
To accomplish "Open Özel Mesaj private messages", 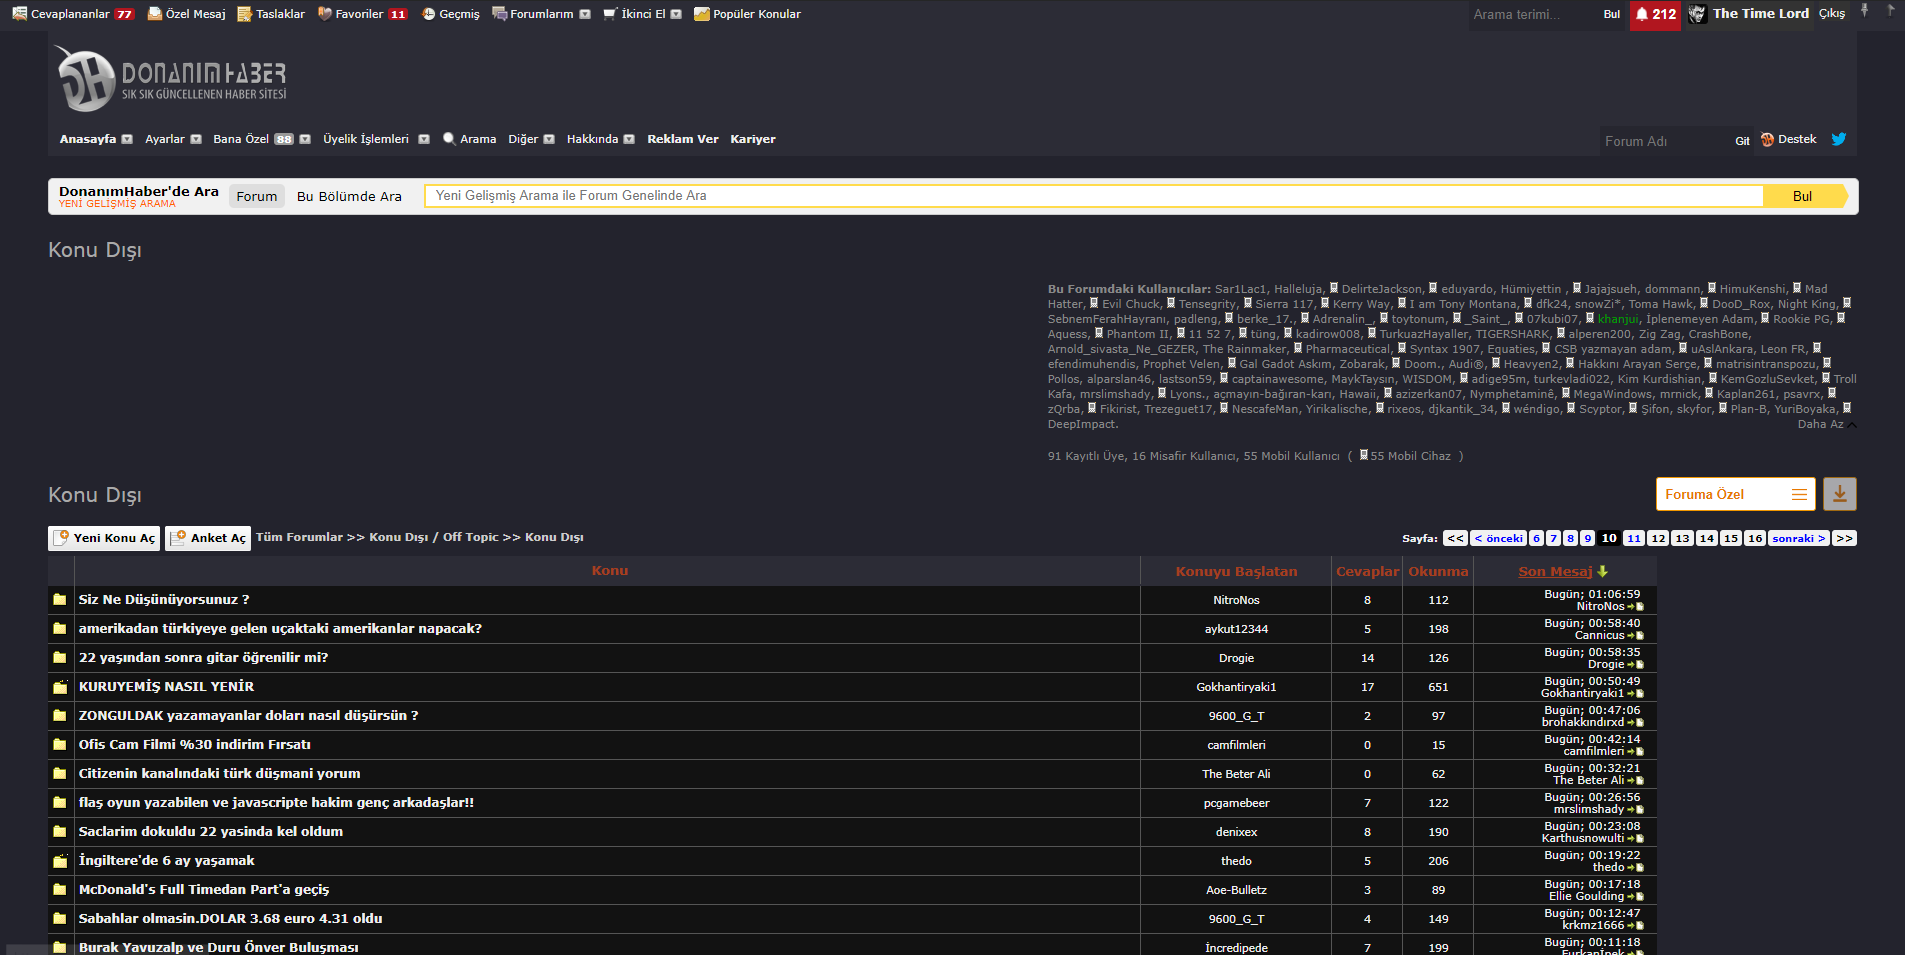I will (x=187, y=14).
